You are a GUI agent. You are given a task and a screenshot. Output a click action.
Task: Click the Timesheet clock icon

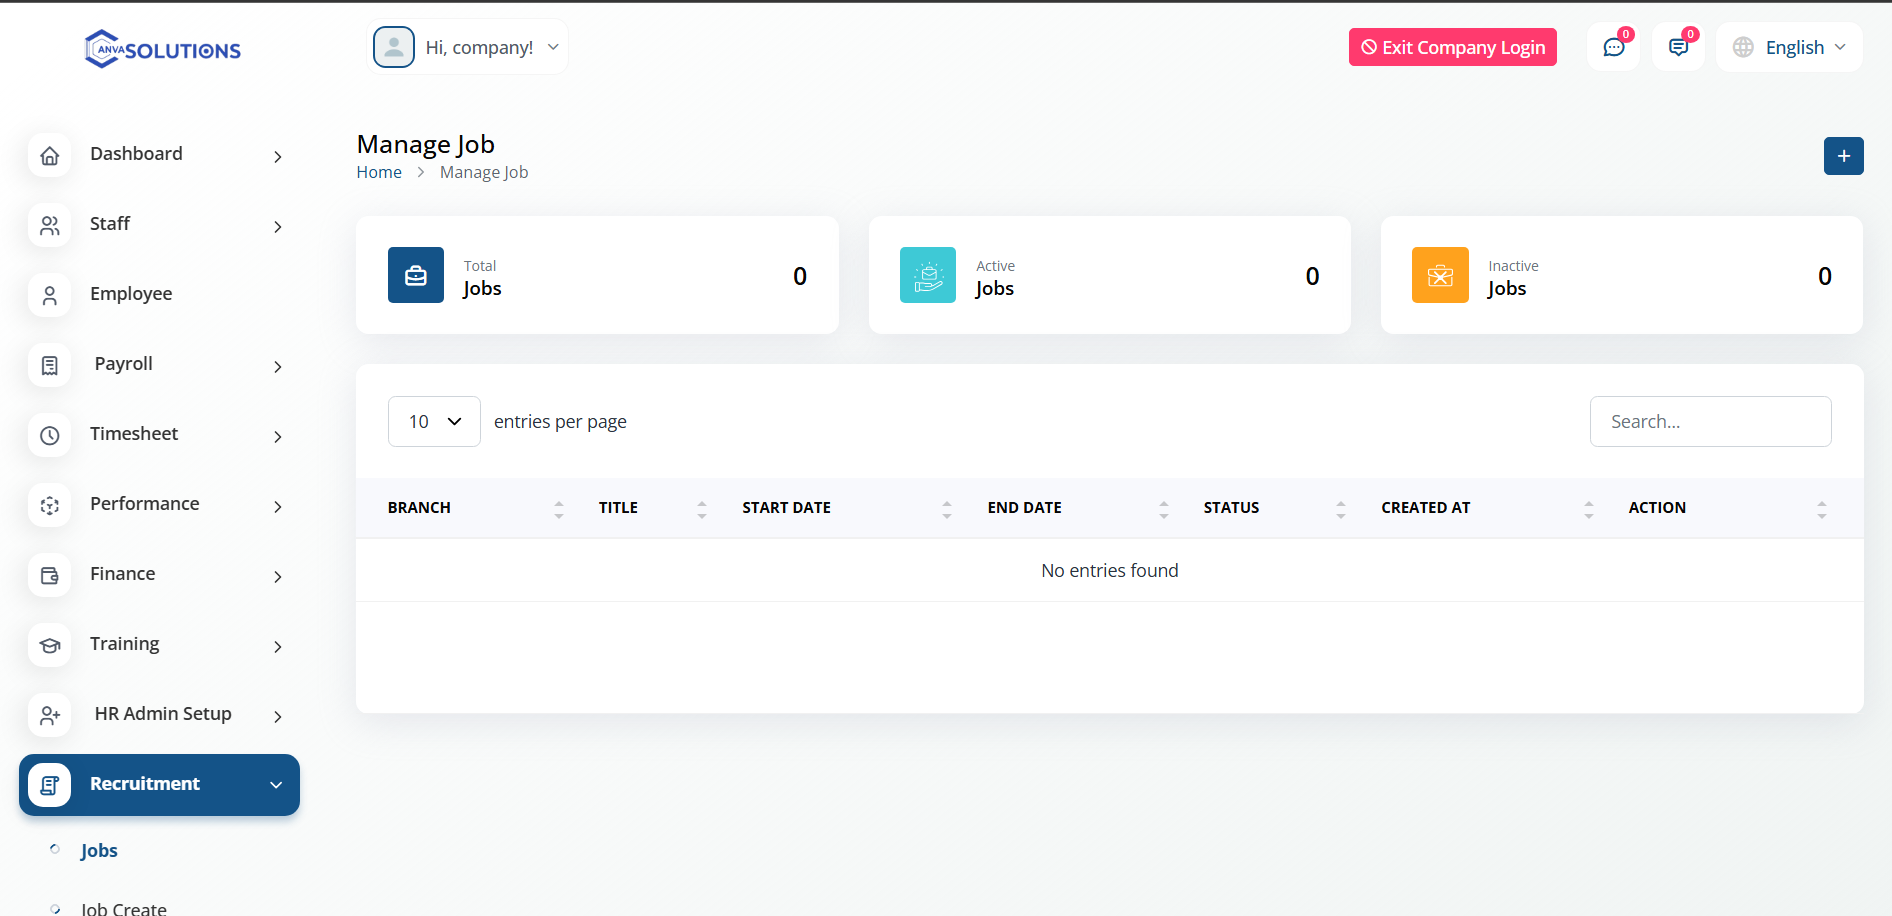[50, 436]
